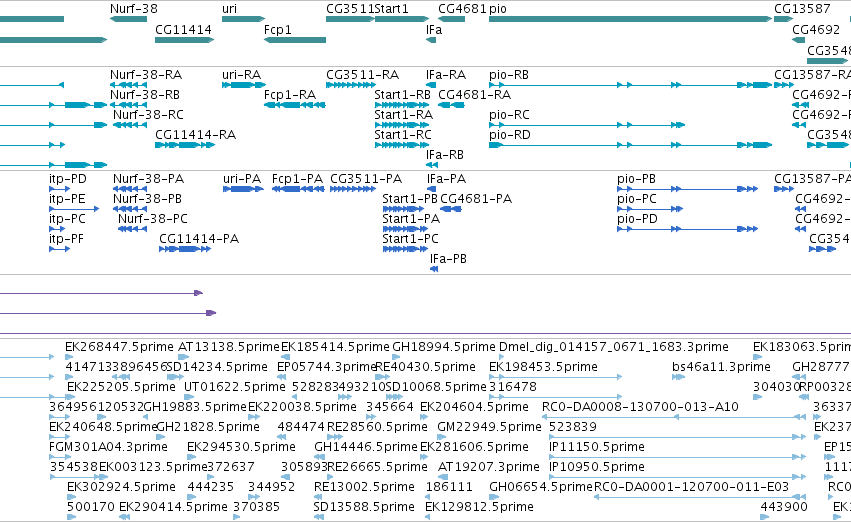851x522 pixels.
Task: Click the uri-RA transcript label
Action: point(242,74)
